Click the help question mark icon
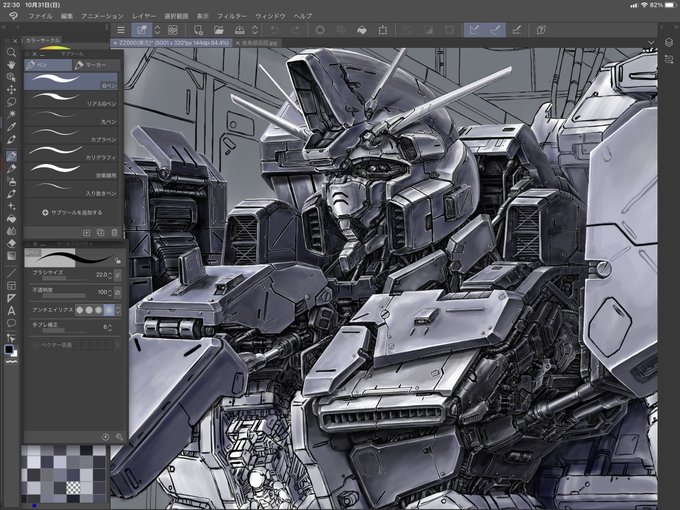Screen dimensions: 680x510 pos(541,30)
